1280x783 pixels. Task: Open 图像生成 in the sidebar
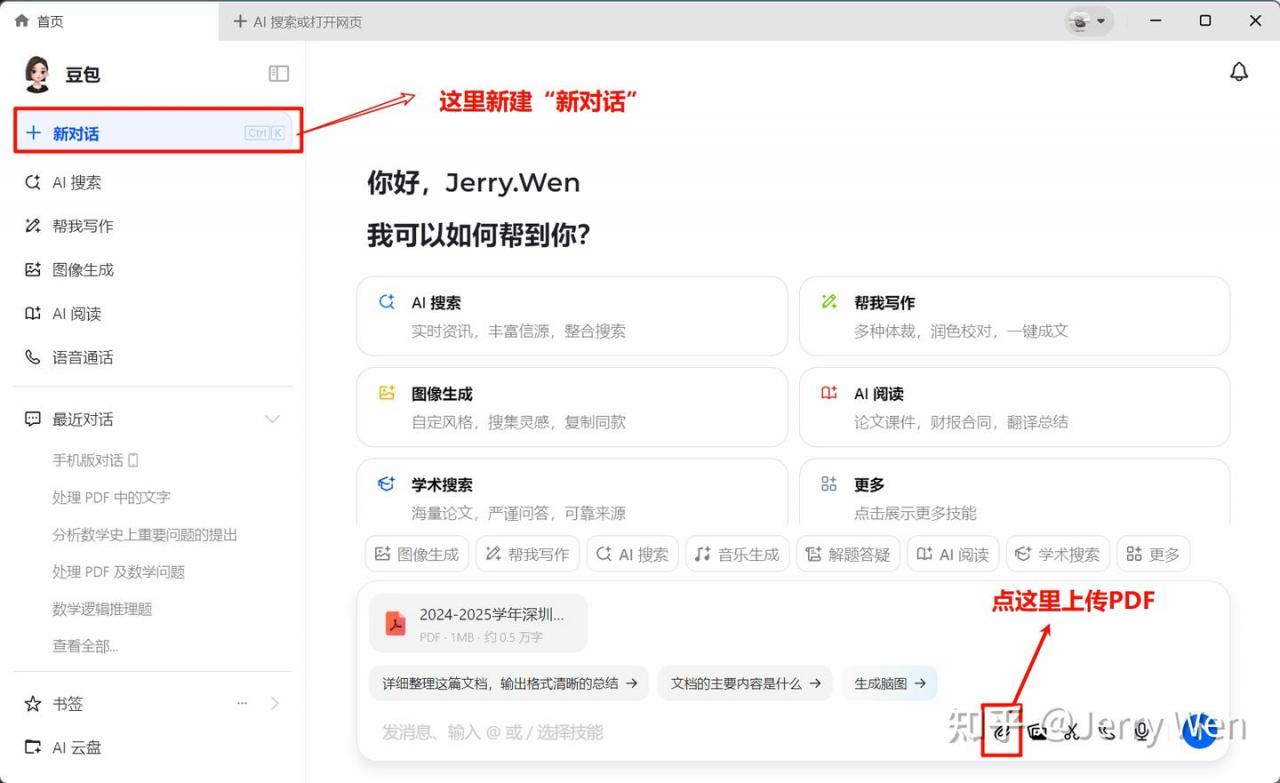point(153,270)
